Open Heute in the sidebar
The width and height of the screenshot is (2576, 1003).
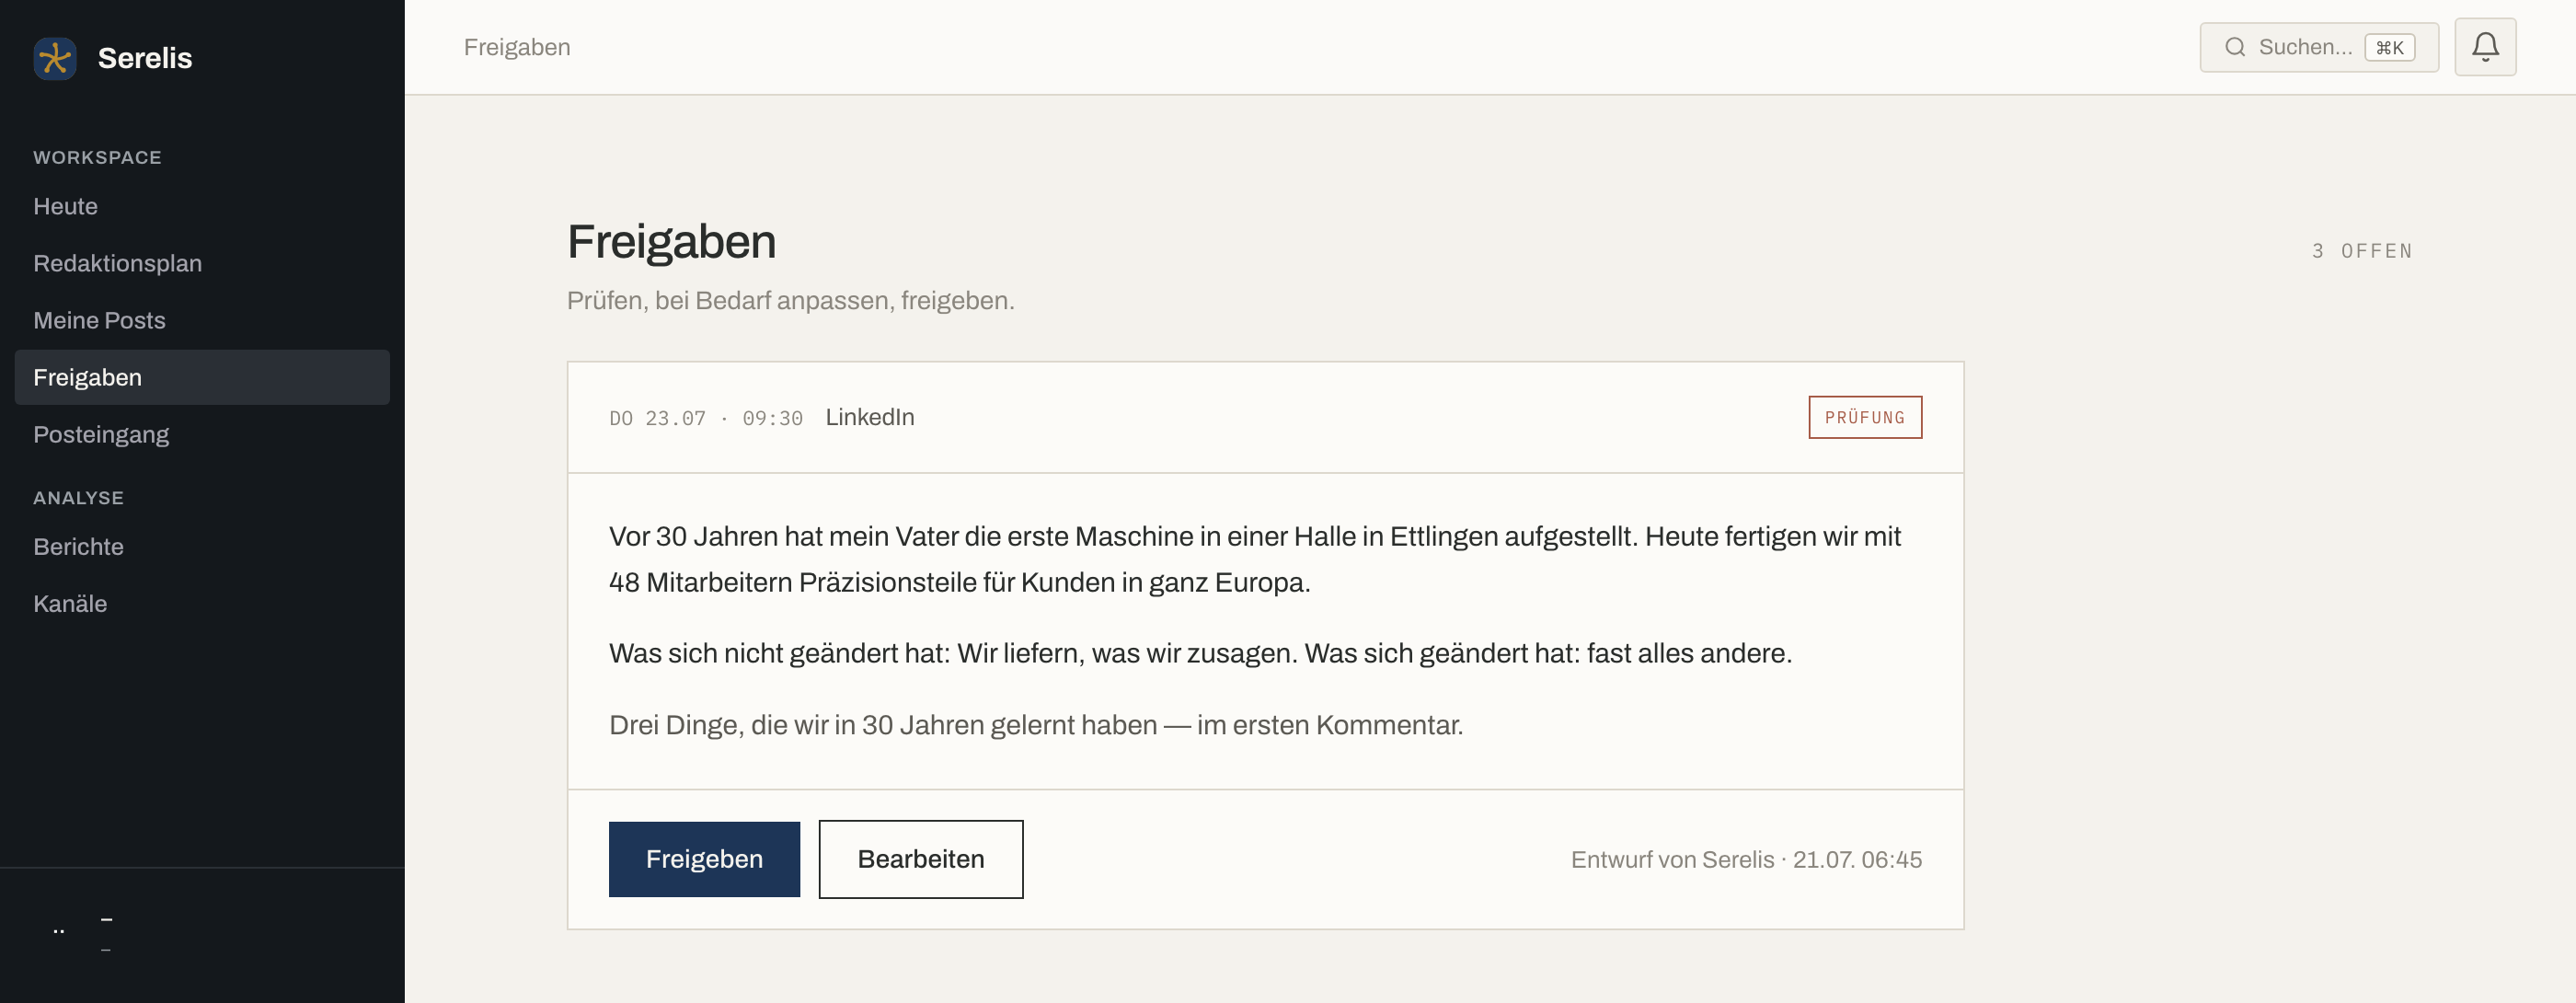tap(202, 206)
